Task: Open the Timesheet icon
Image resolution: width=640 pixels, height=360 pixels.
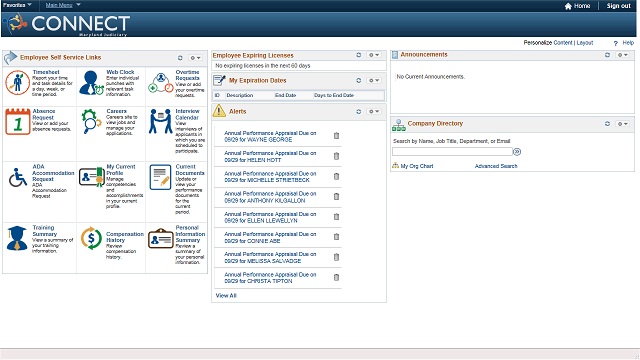Action: click(x=17, y=82)
